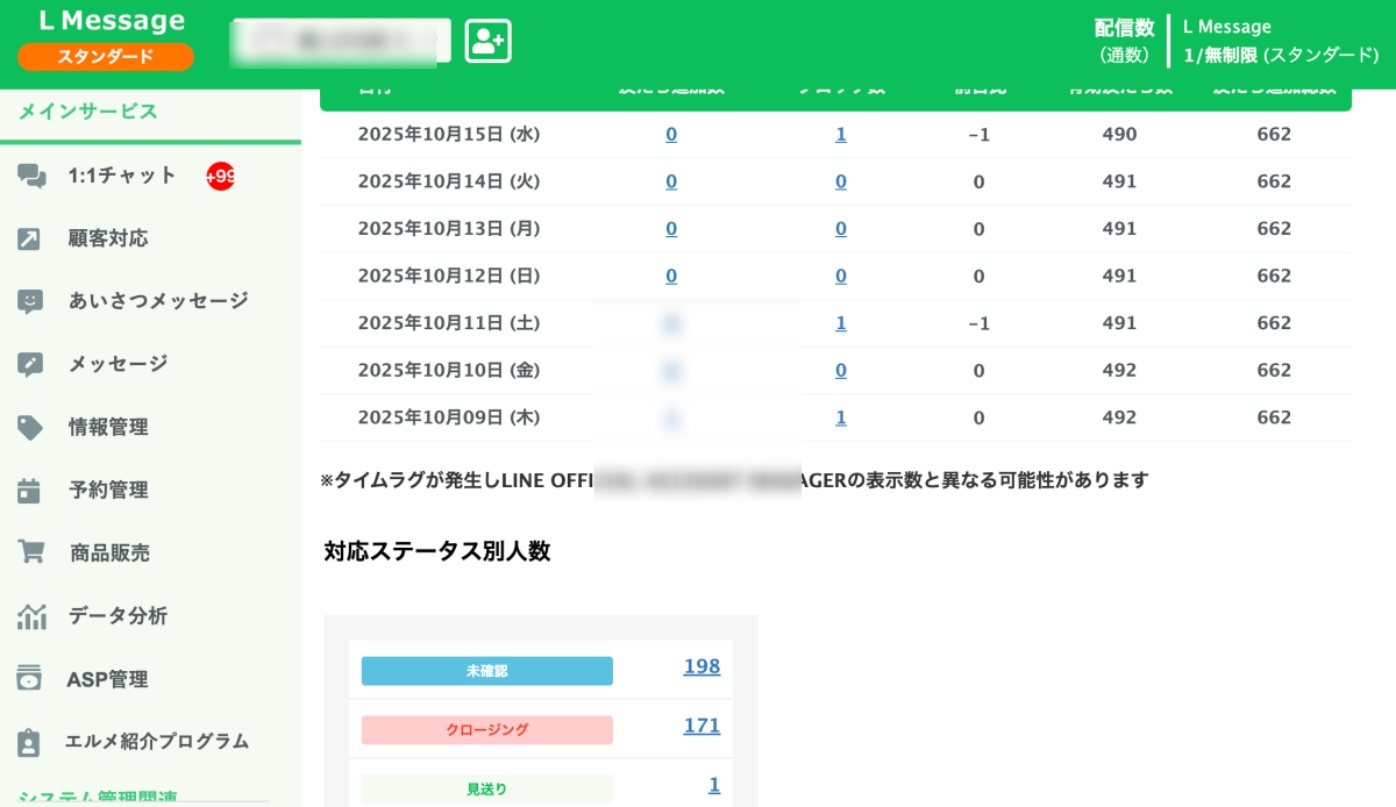
Task: Select the pink クロージング status label
Action: click(x=487, y=730)
